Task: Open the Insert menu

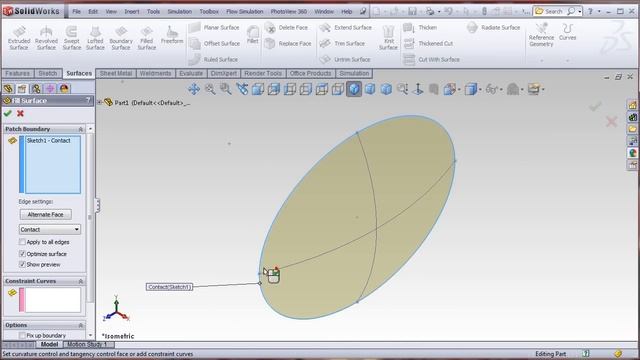Action: click(131, 11)
